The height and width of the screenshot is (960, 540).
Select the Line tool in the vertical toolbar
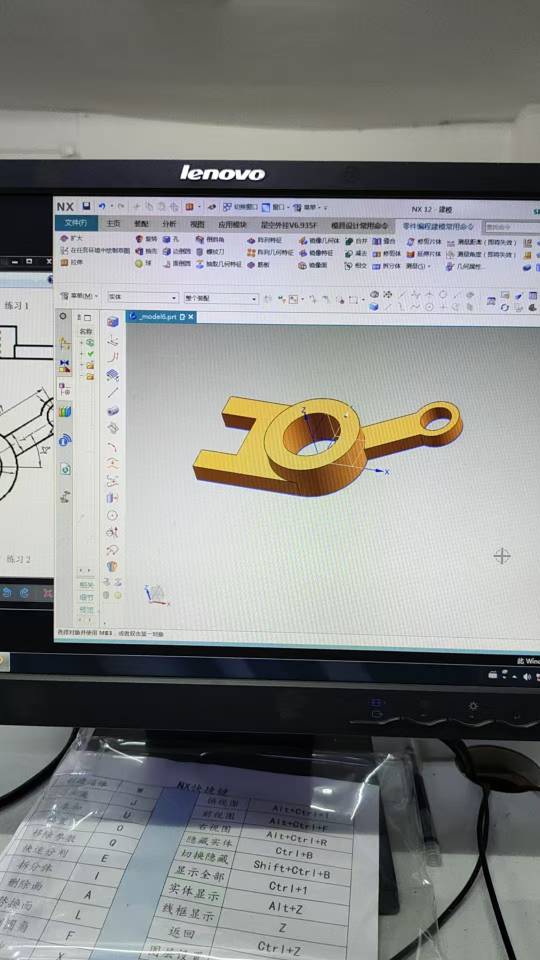113,392
